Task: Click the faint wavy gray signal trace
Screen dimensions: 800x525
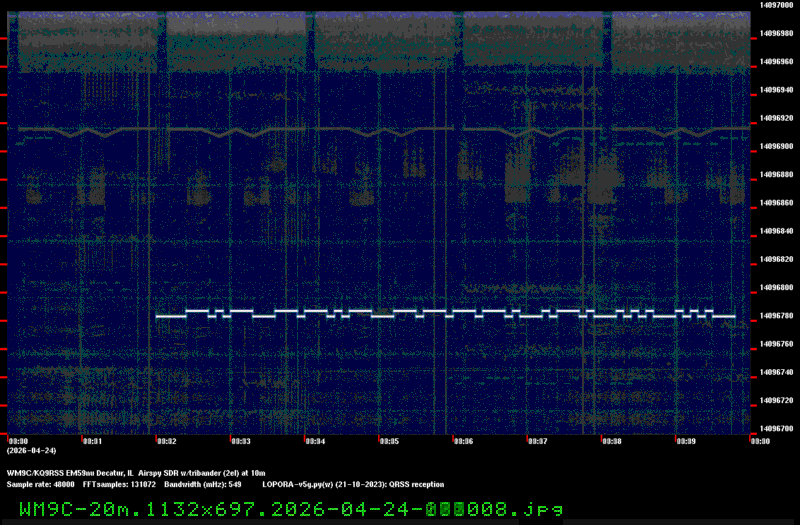Action: pyautogui.click(x=384, y=132)
